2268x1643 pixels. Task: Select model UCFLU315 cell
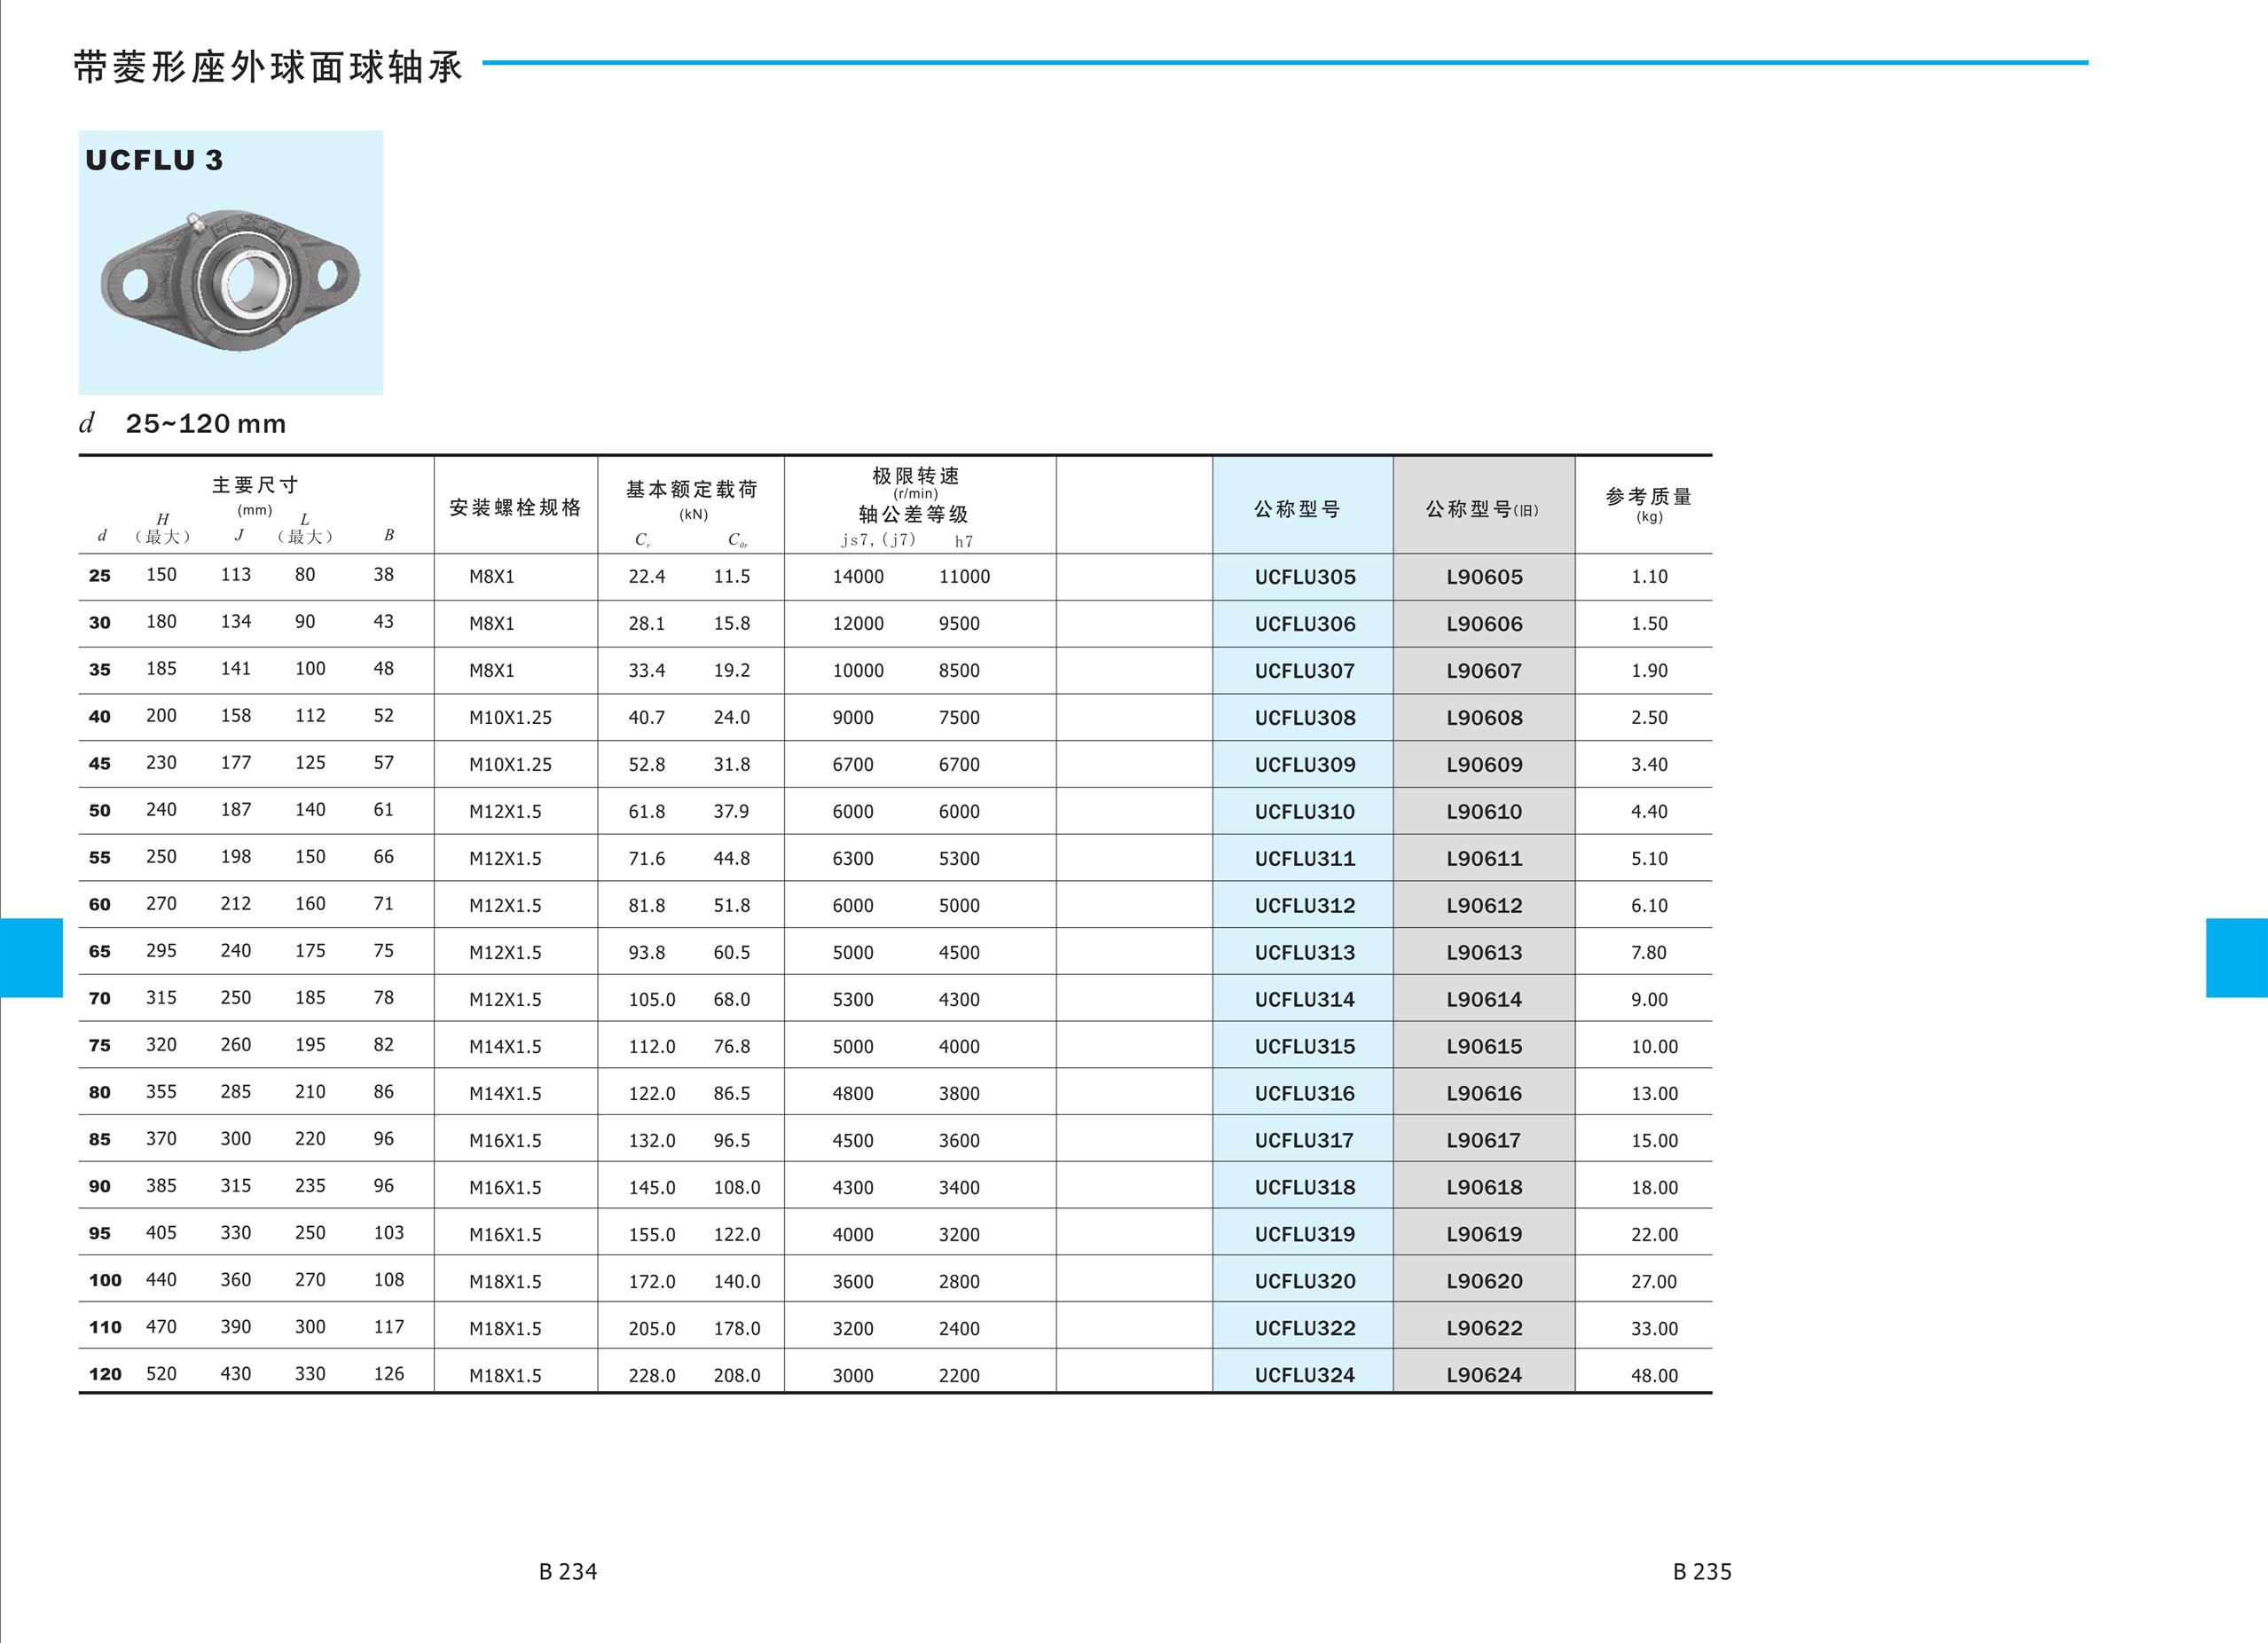[1304, 1047]
